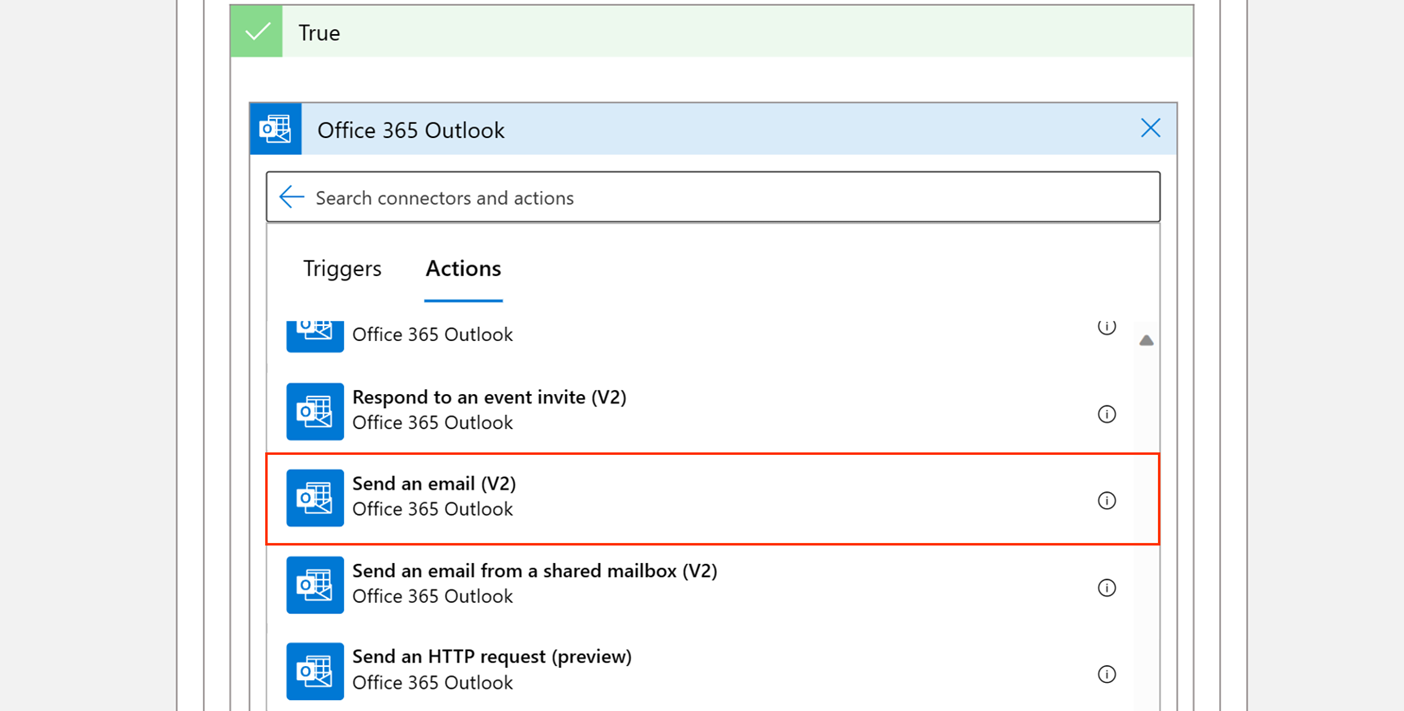Click the Office 365 Outlook header icon

coord(275,129)
